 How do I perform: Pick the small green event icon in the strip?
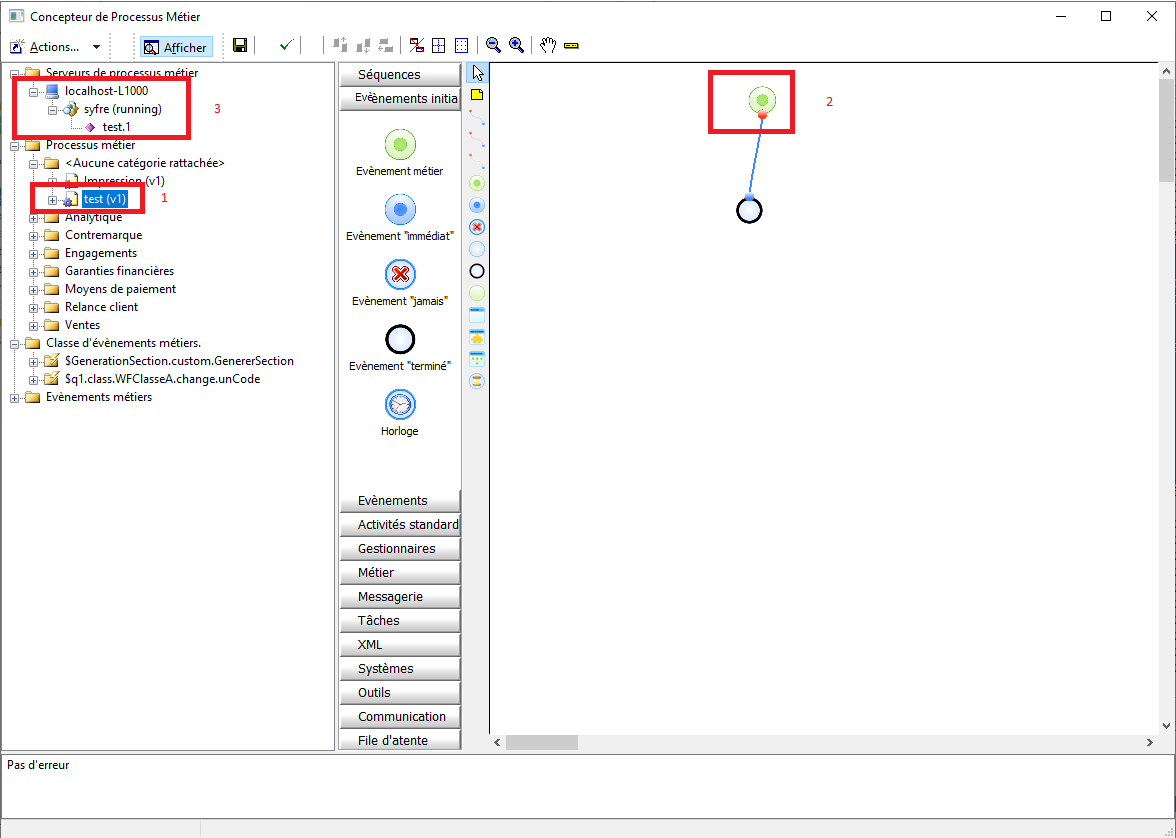476,183
